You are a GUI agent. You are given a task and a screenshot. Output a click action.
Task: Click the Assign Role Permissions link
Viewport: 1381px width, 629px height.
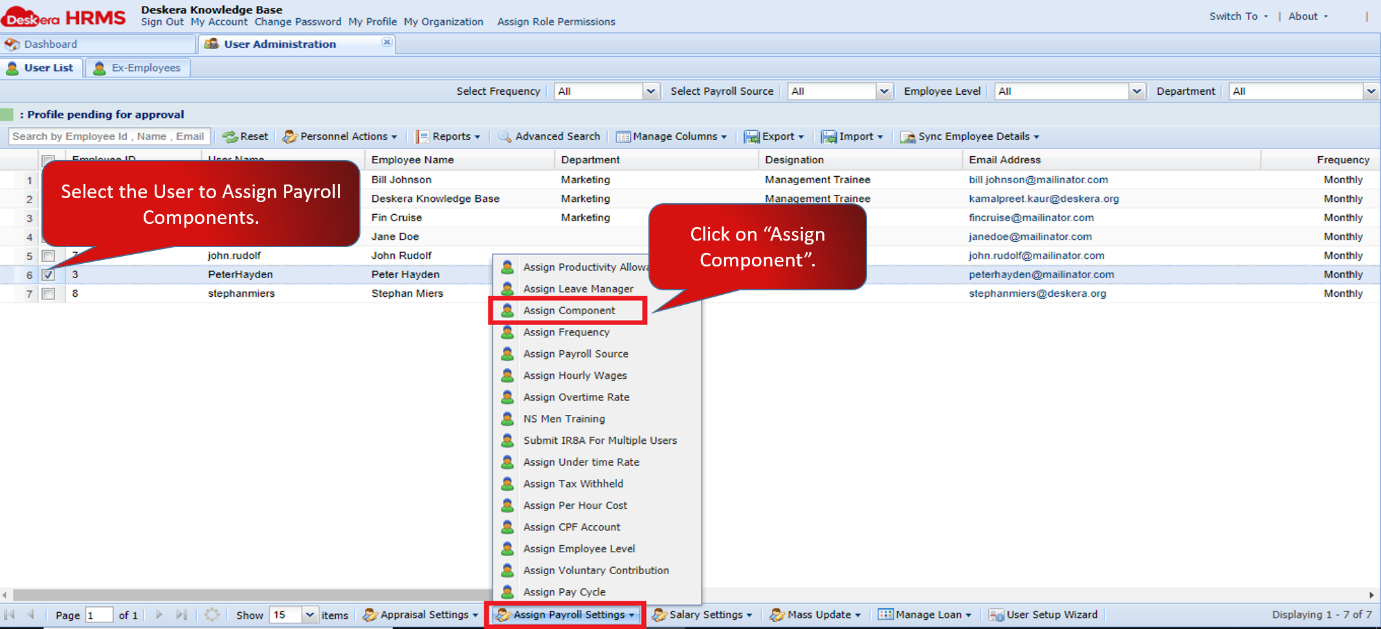tap(556, 22)
